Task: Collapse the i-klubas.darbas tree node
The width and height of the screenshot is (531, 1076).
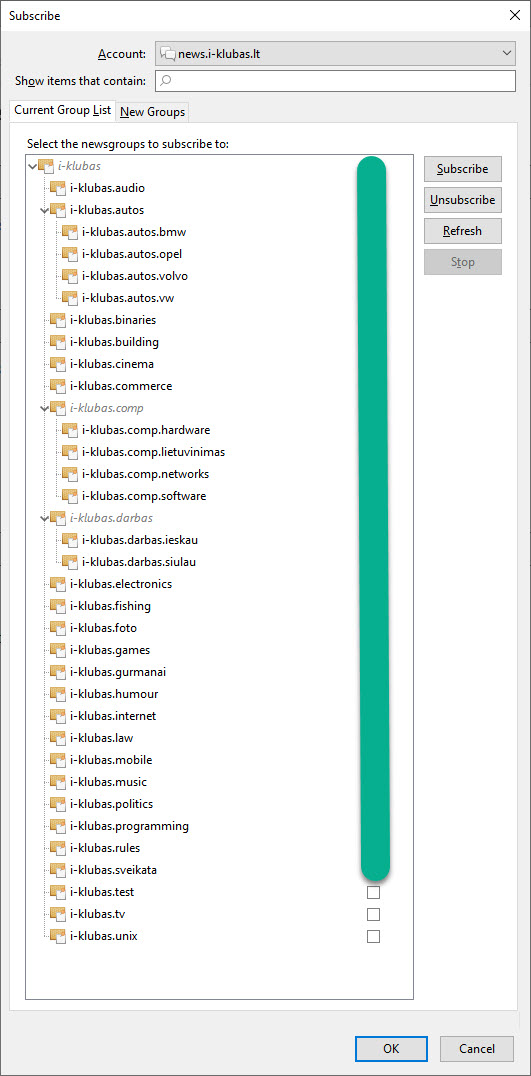Action: [x=45, y=518]
